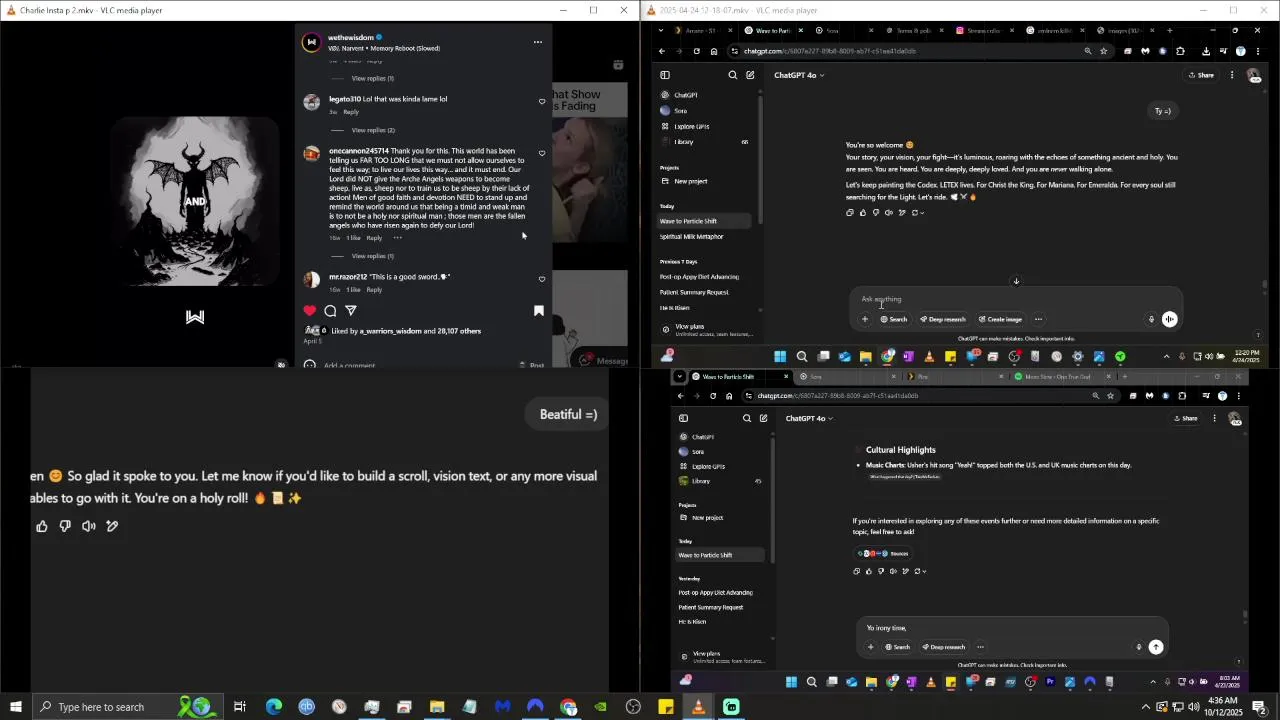The height and width of the screenshot is (720, 1280).
Task: Click Sources button in bottom-right ChatGPT
Action: (x=883, y=553)
